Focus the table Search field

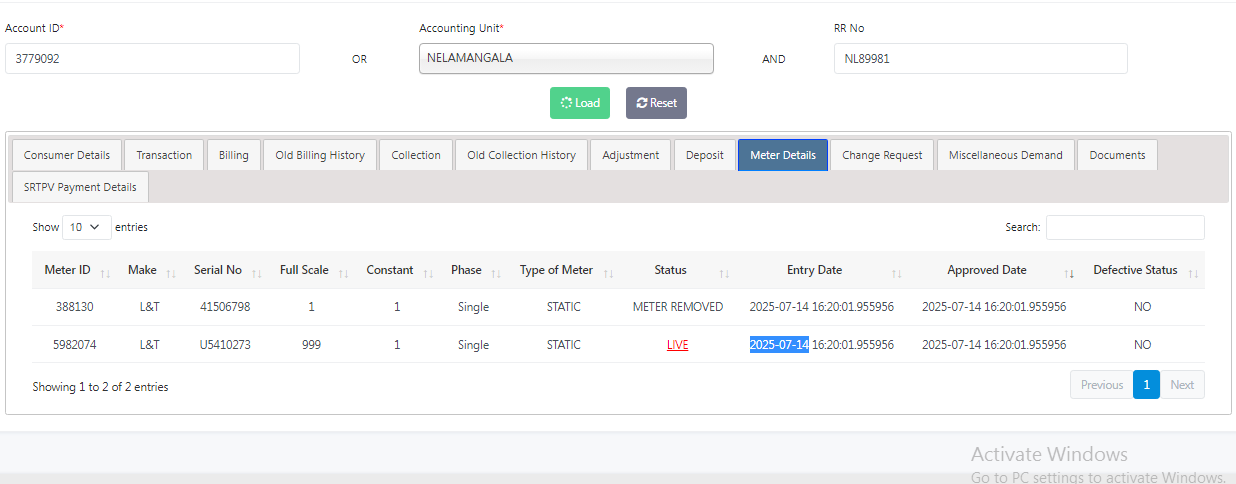[x=1125, y=227]
